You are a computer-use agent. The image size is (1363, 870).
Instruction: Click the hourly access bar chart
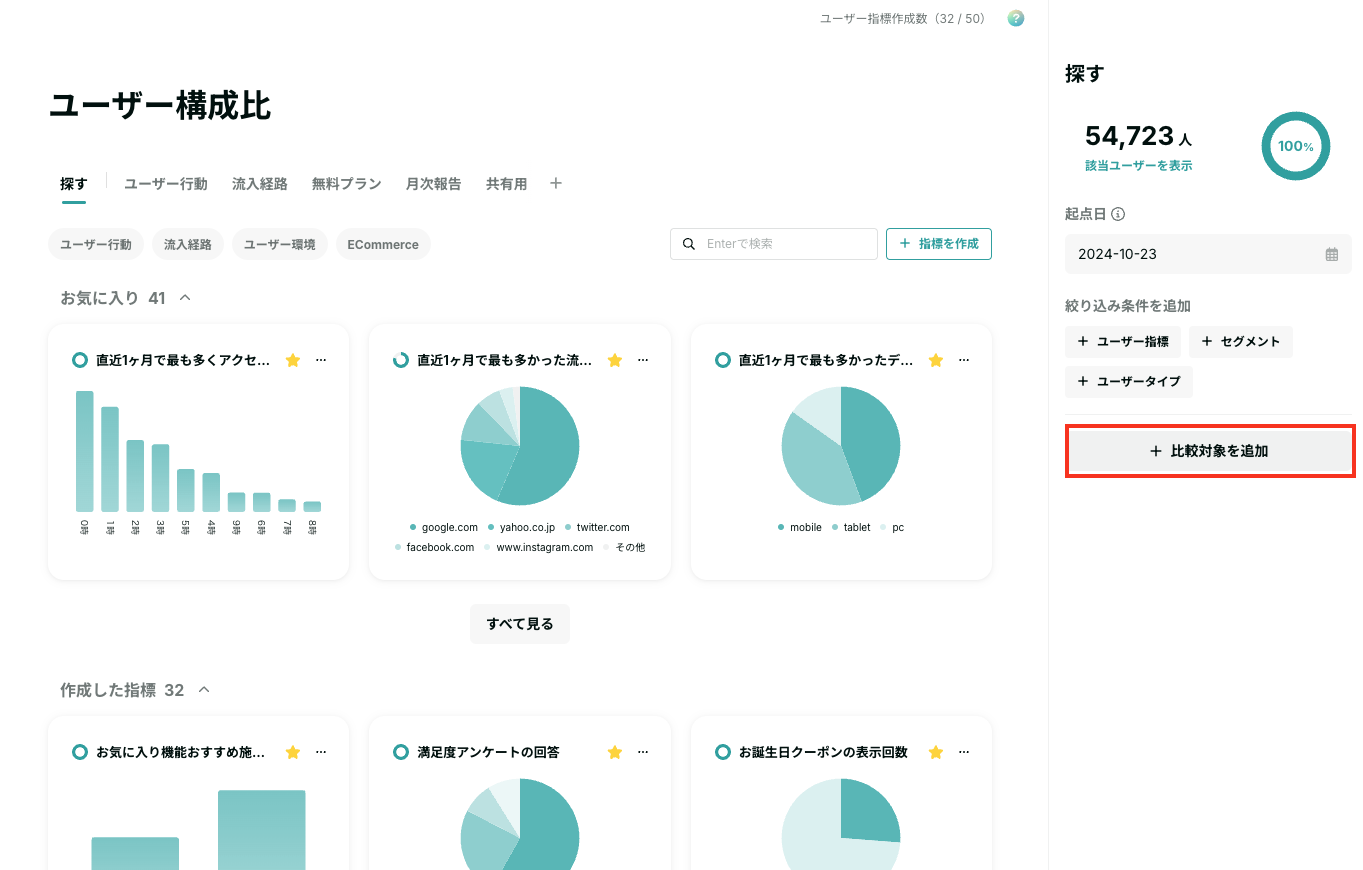coord(198,464)
